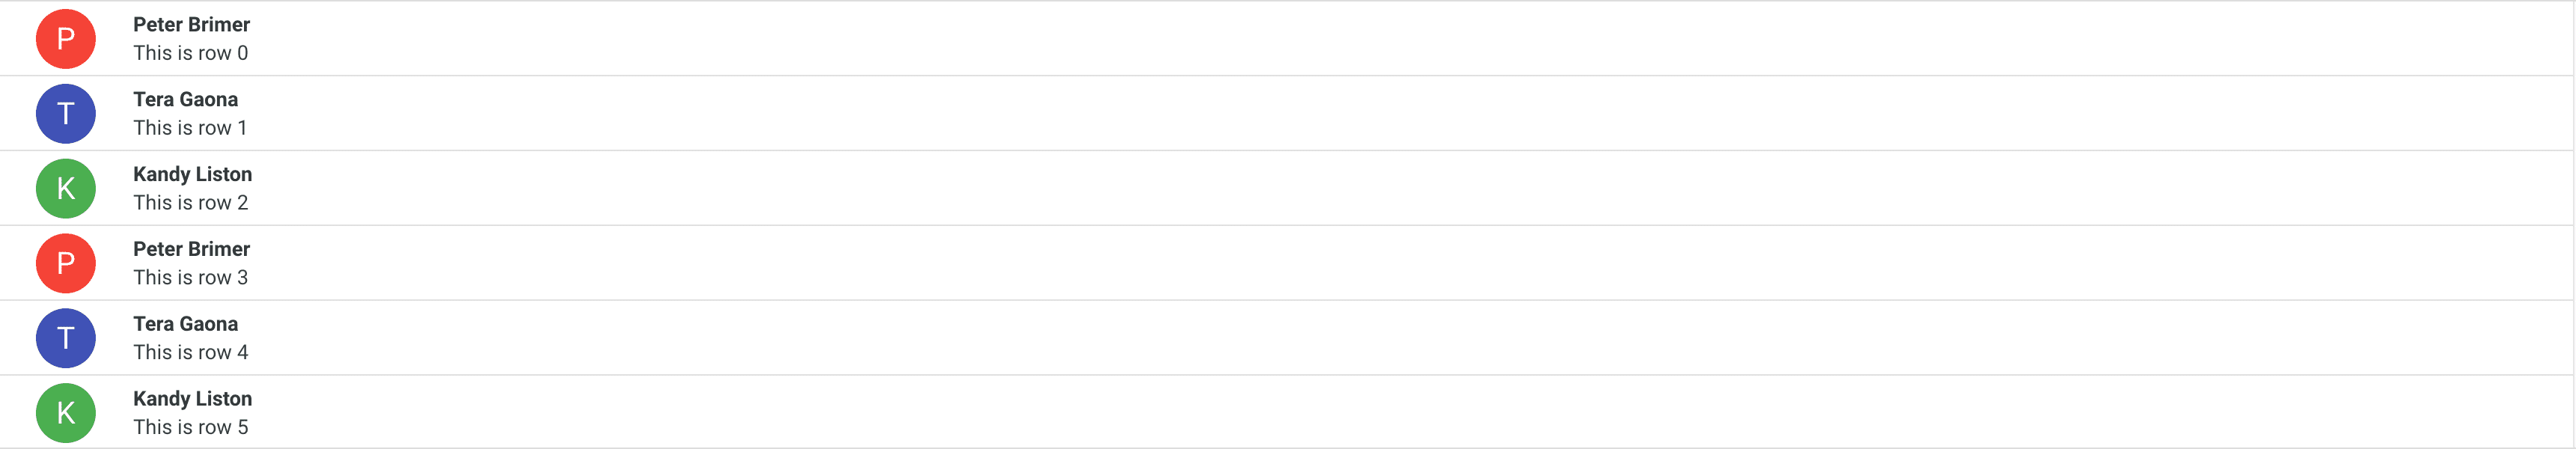Viewport: 2576px width, 449px height.
Task: Open the Tera Gaona name above row 4 text
Action: [185, 324]
